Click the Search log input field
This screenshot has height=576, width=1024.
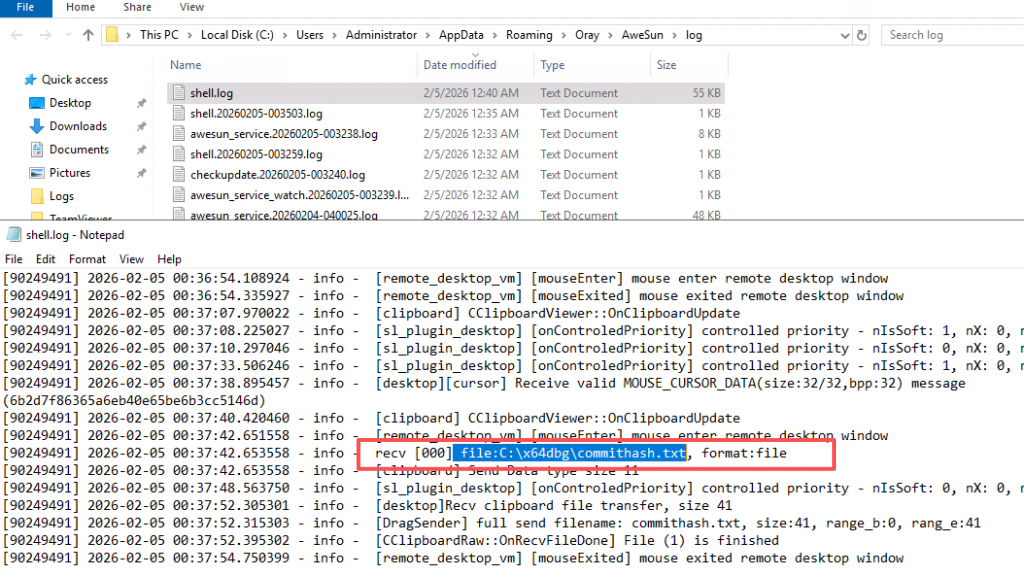point(950,35)
